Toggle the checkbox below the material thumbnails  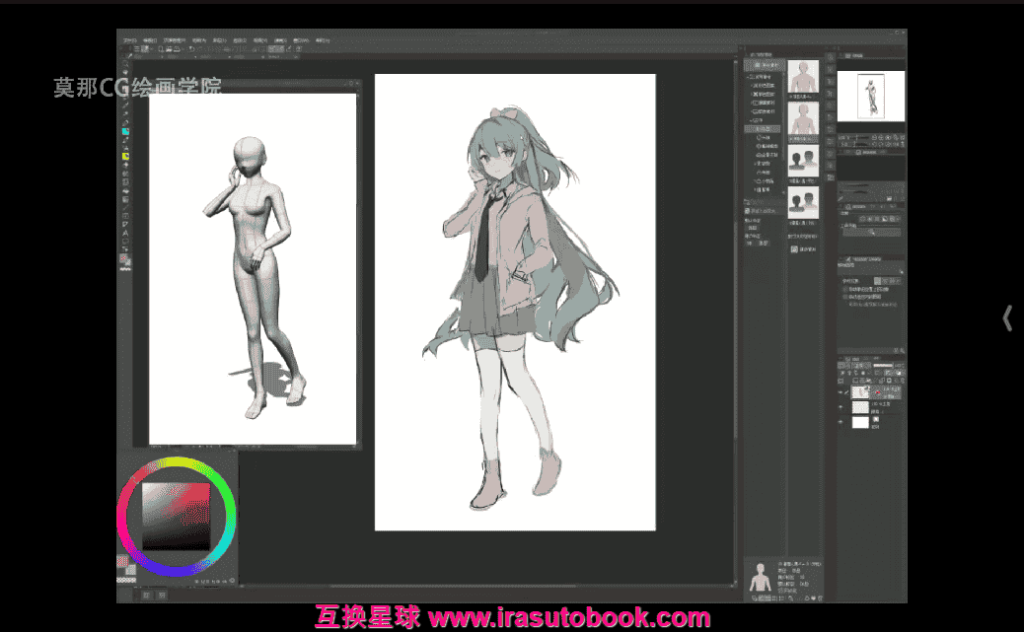tap(795, 249)
